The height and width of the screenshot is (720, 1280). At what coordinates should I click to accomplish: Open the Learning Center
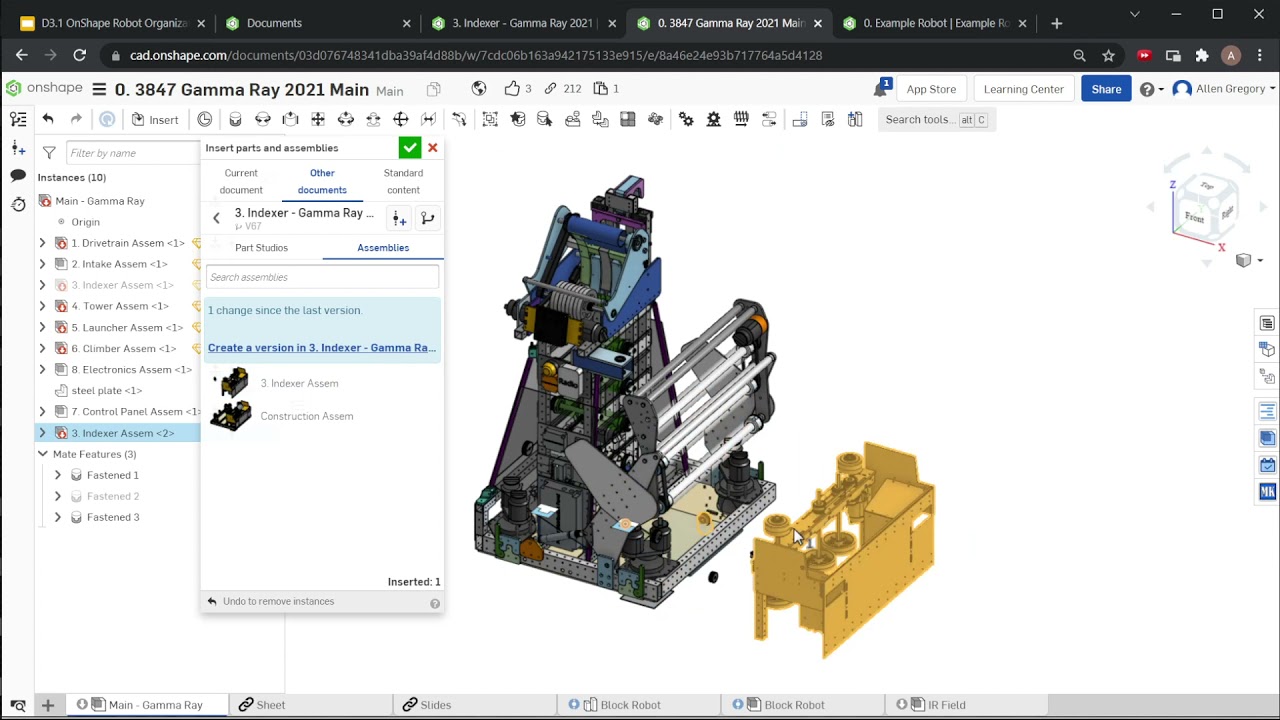pos(1023,89)
